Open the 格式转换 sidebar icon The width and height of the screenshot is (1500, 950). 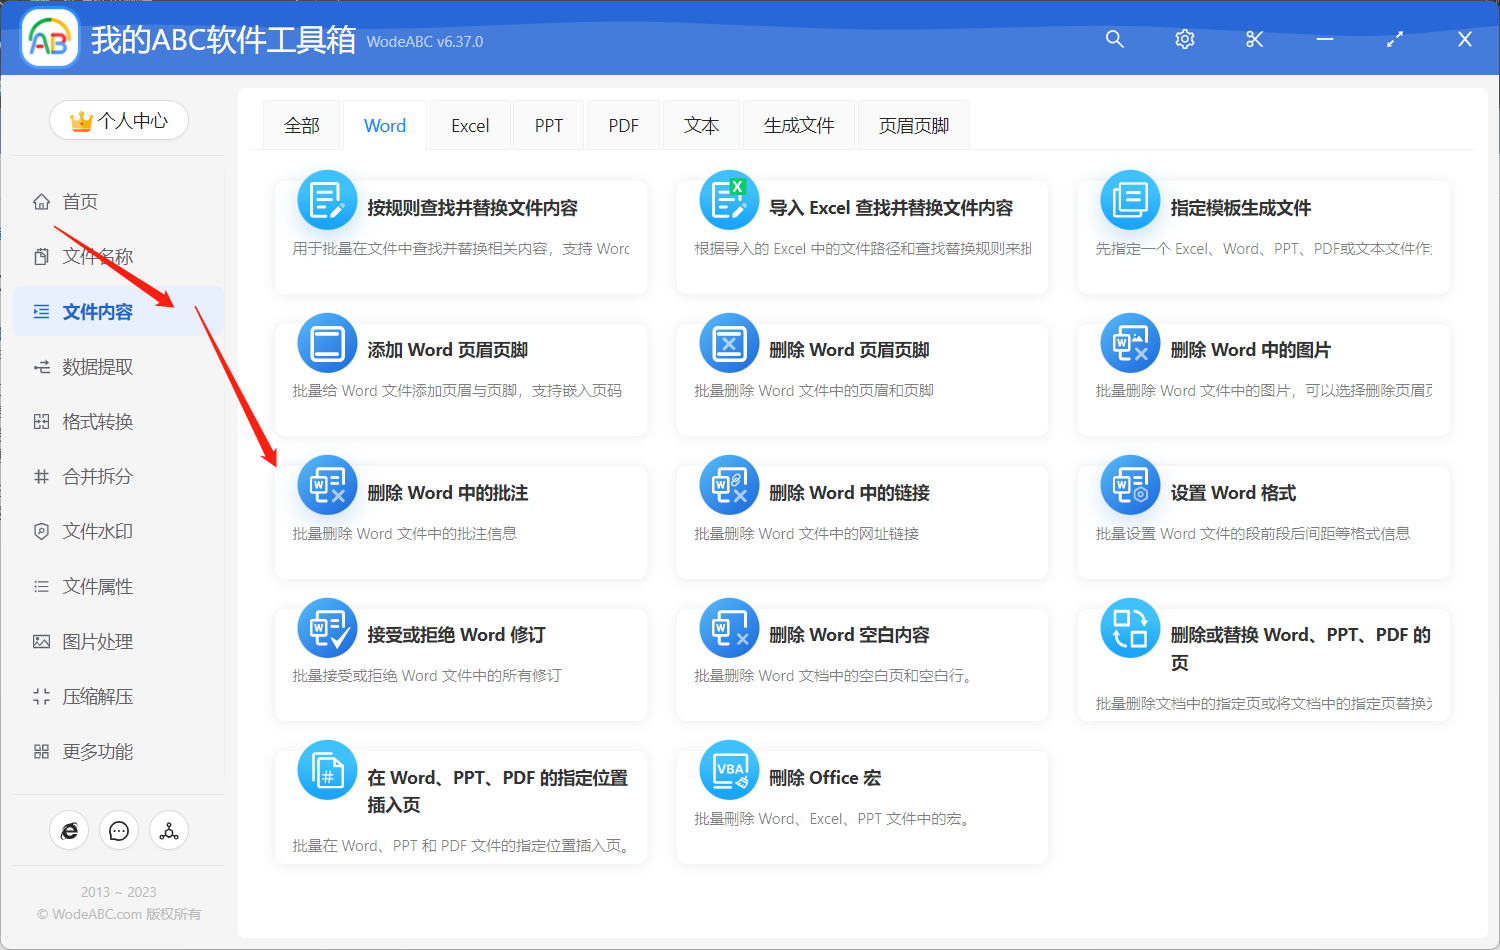click(x=40, y=421)
